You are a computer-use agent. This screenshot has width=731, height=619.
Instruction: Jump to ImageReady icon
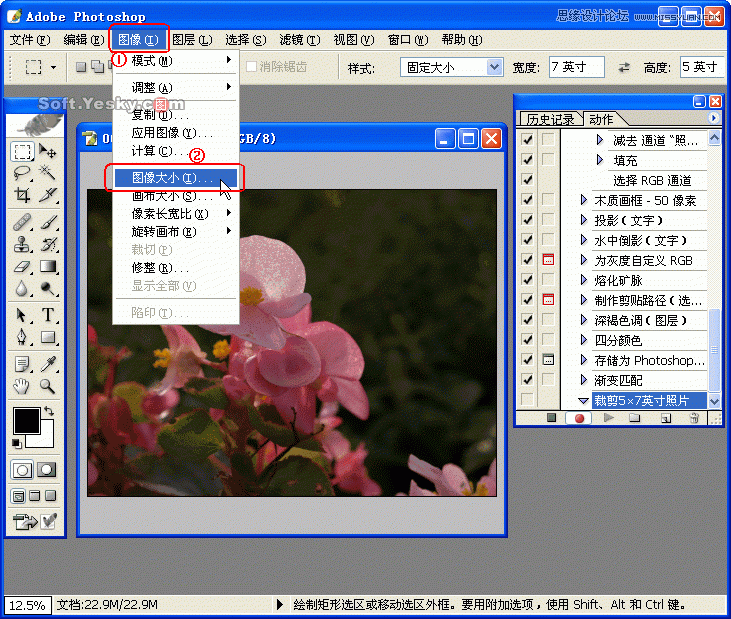coord(24,522)
